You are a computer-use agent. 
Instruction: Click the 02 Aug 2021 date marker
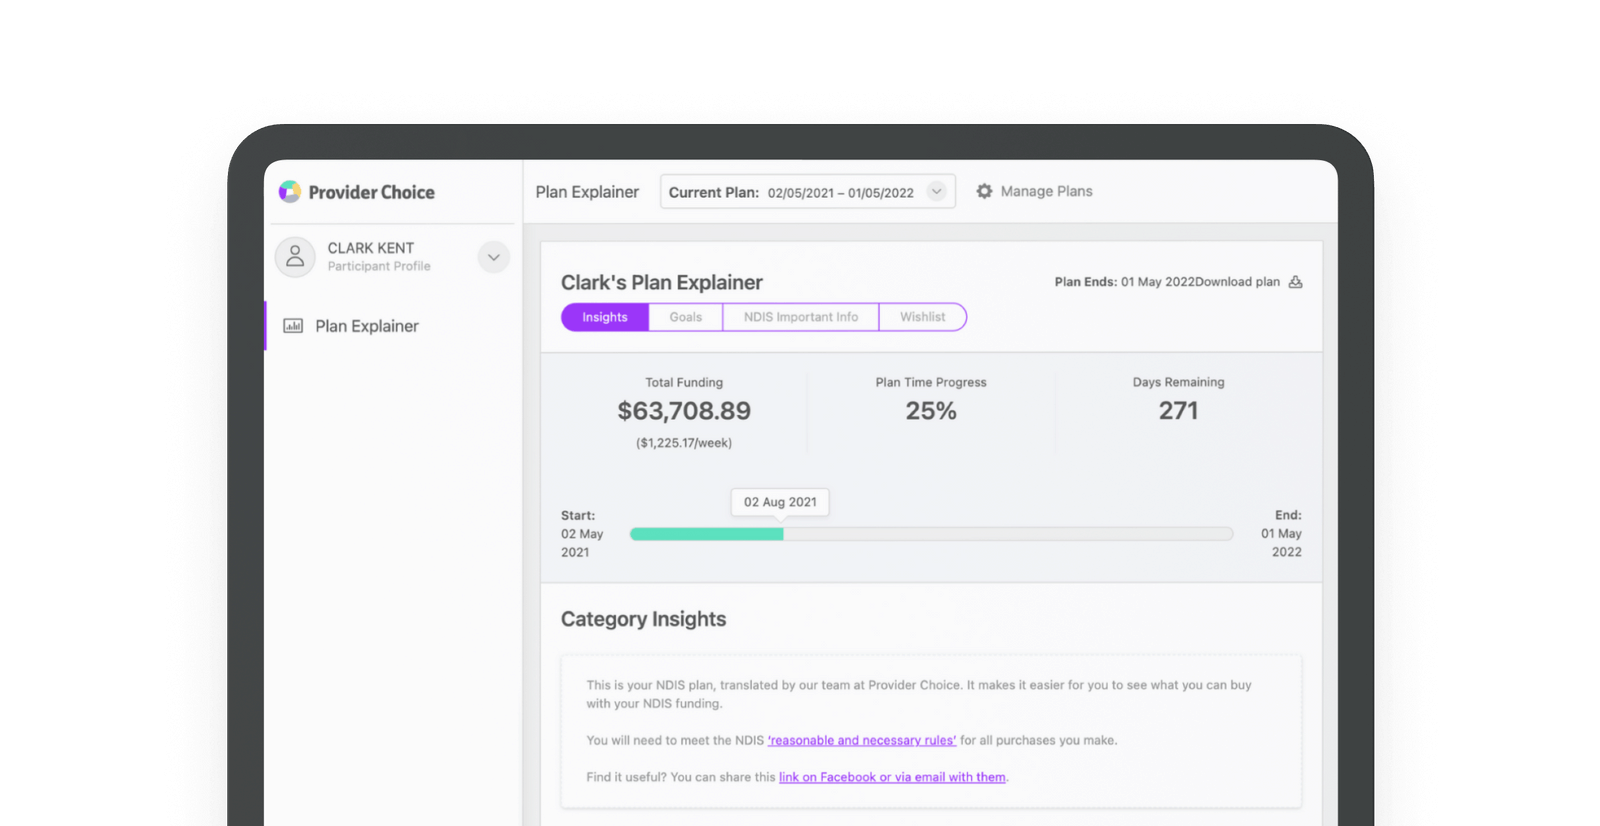(780, 502)
